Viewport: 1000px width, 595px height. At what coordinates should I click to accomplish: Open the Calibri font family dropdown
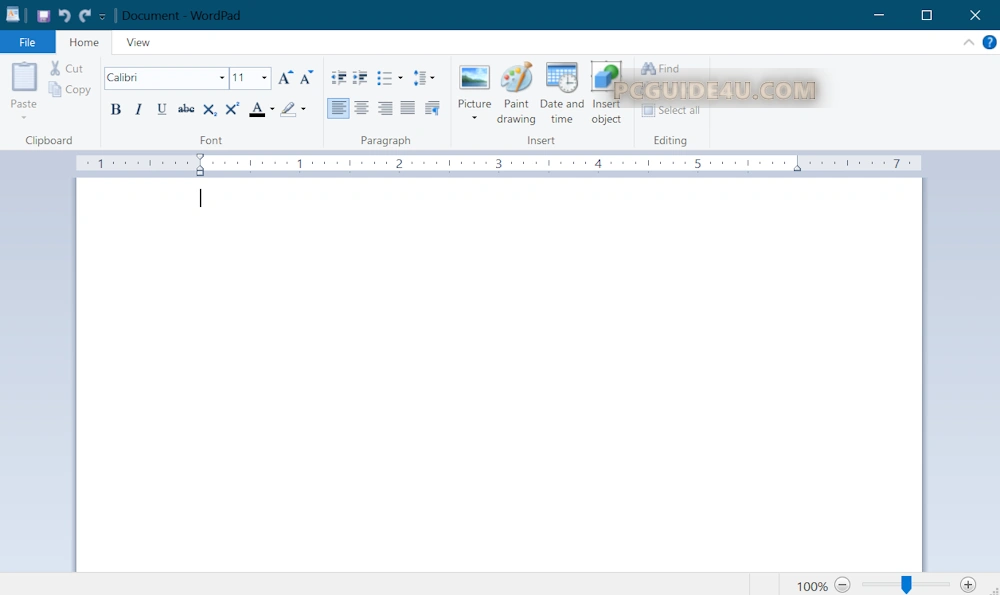(x=222, y=78)
